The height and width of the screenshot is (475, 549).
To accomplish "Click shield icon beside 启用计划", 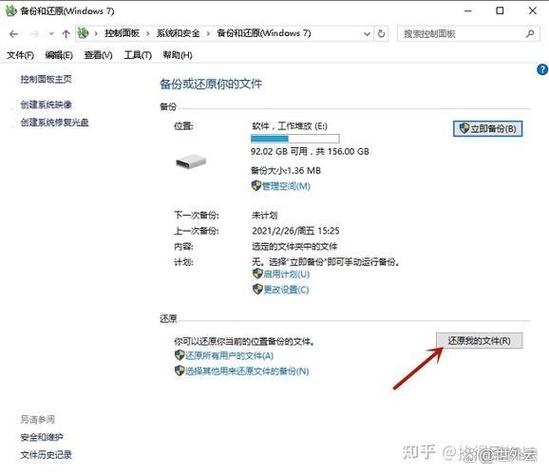I will pos(257,273).
